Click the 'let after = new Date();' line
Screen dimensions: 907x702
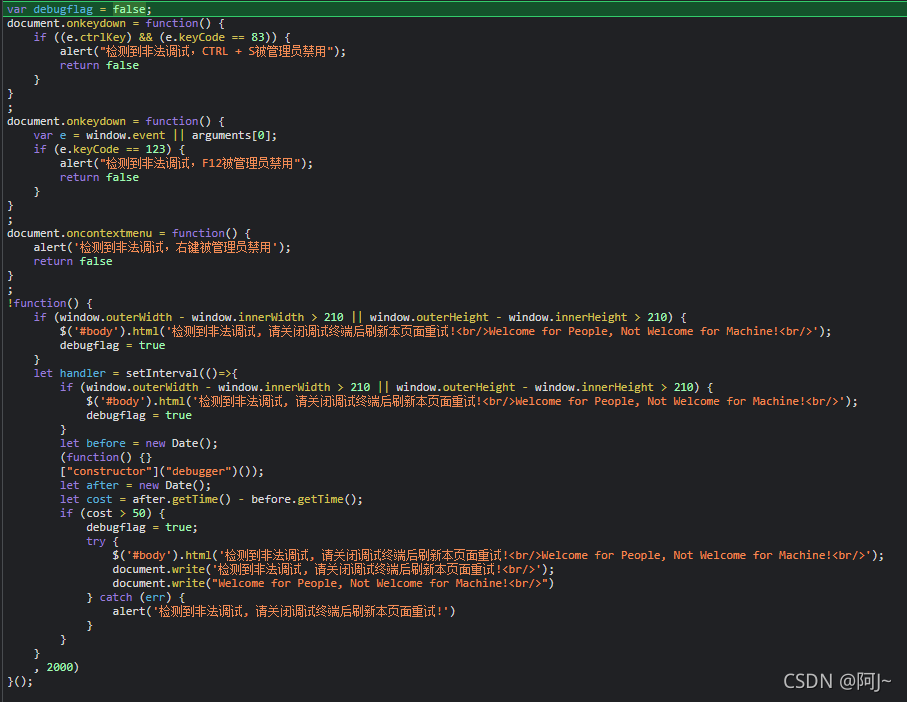pyautogui.click(x=135, y=486)
